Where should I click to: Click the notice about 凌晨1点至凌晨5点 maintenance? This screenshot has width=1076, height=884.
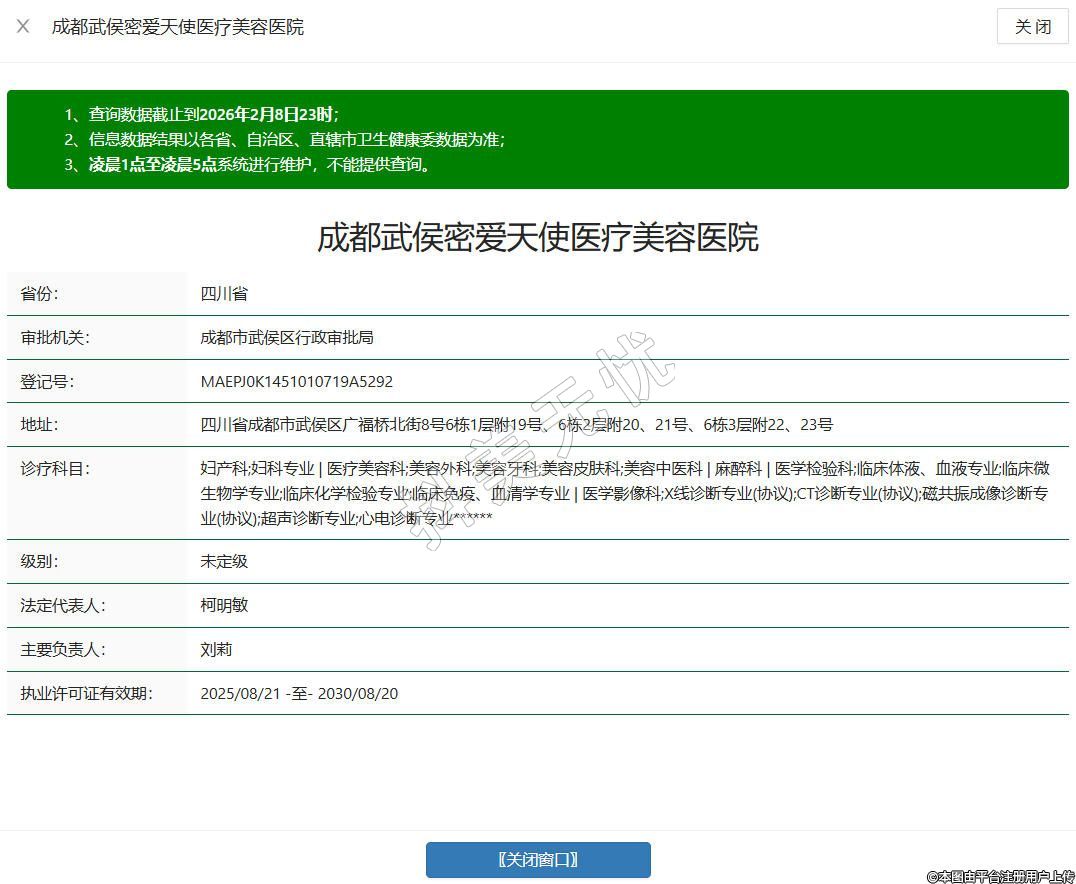point(250,165)
